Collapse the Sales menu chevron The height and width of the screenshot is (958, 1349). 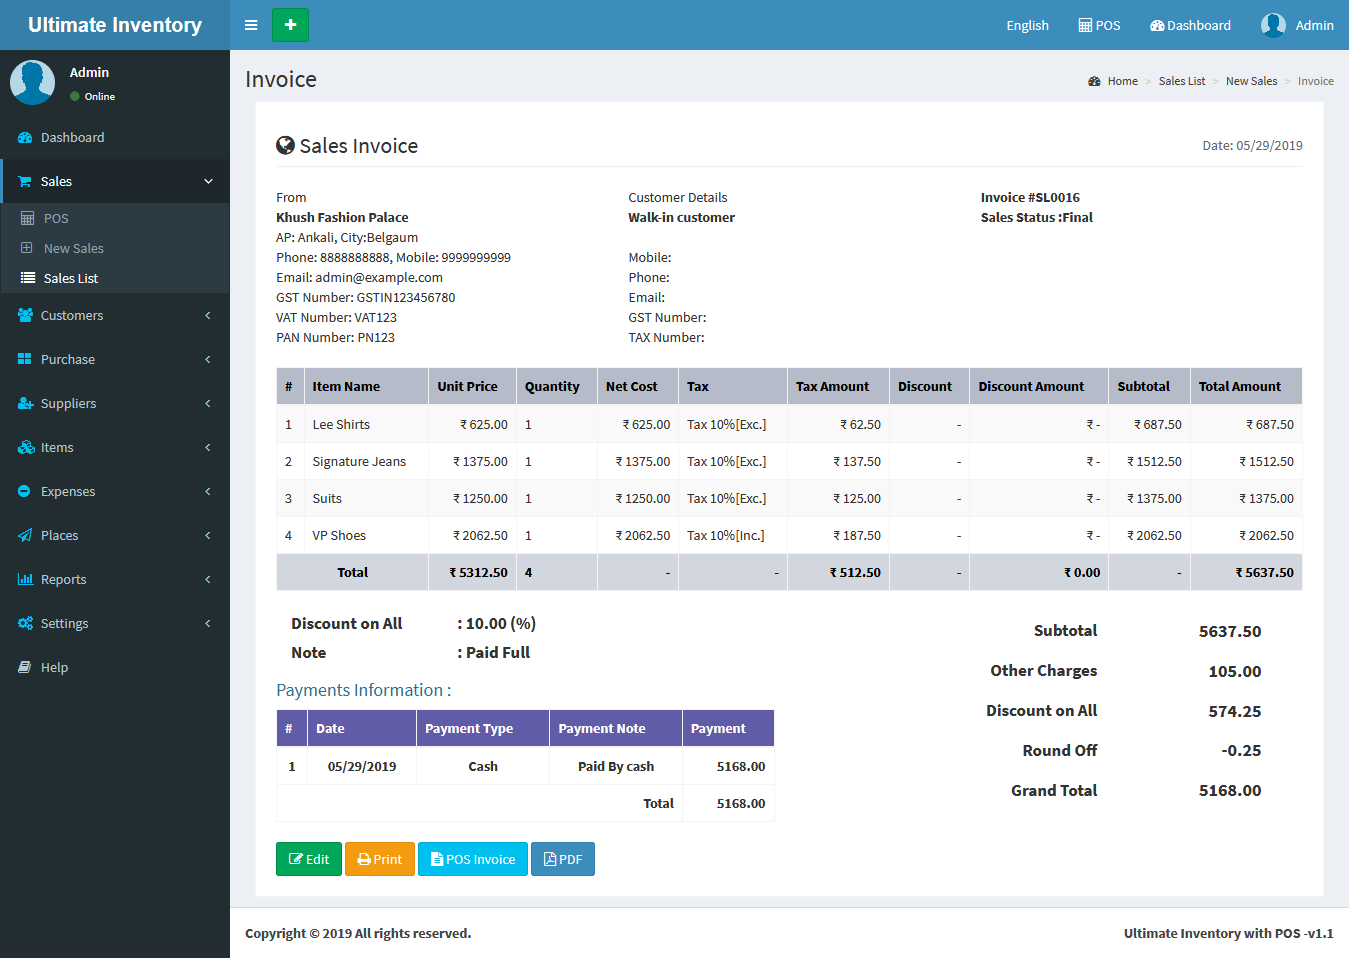coord(208,182)
